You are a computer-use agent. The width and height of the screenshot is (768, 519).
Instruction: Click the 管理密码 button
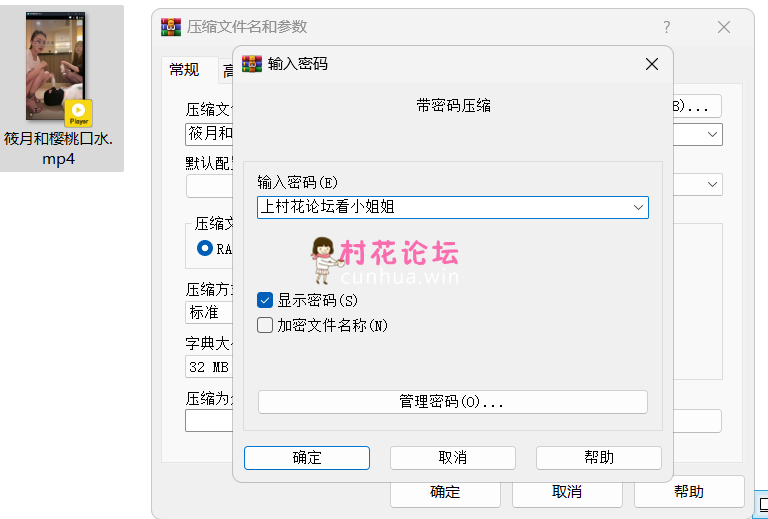point(452,402)
